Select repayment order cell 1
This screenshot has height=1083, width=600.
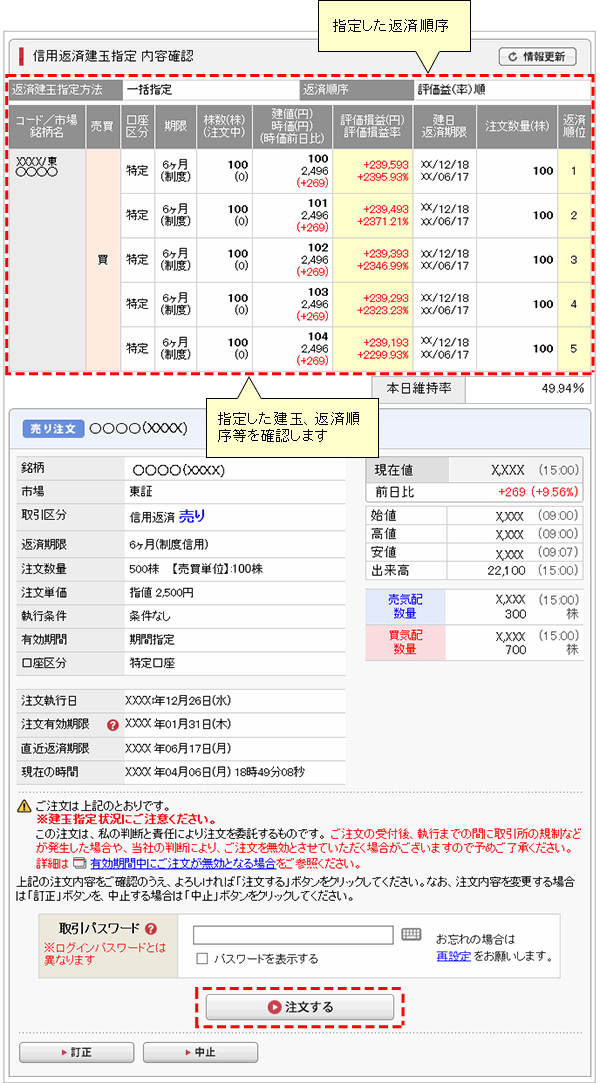point(574,171)
